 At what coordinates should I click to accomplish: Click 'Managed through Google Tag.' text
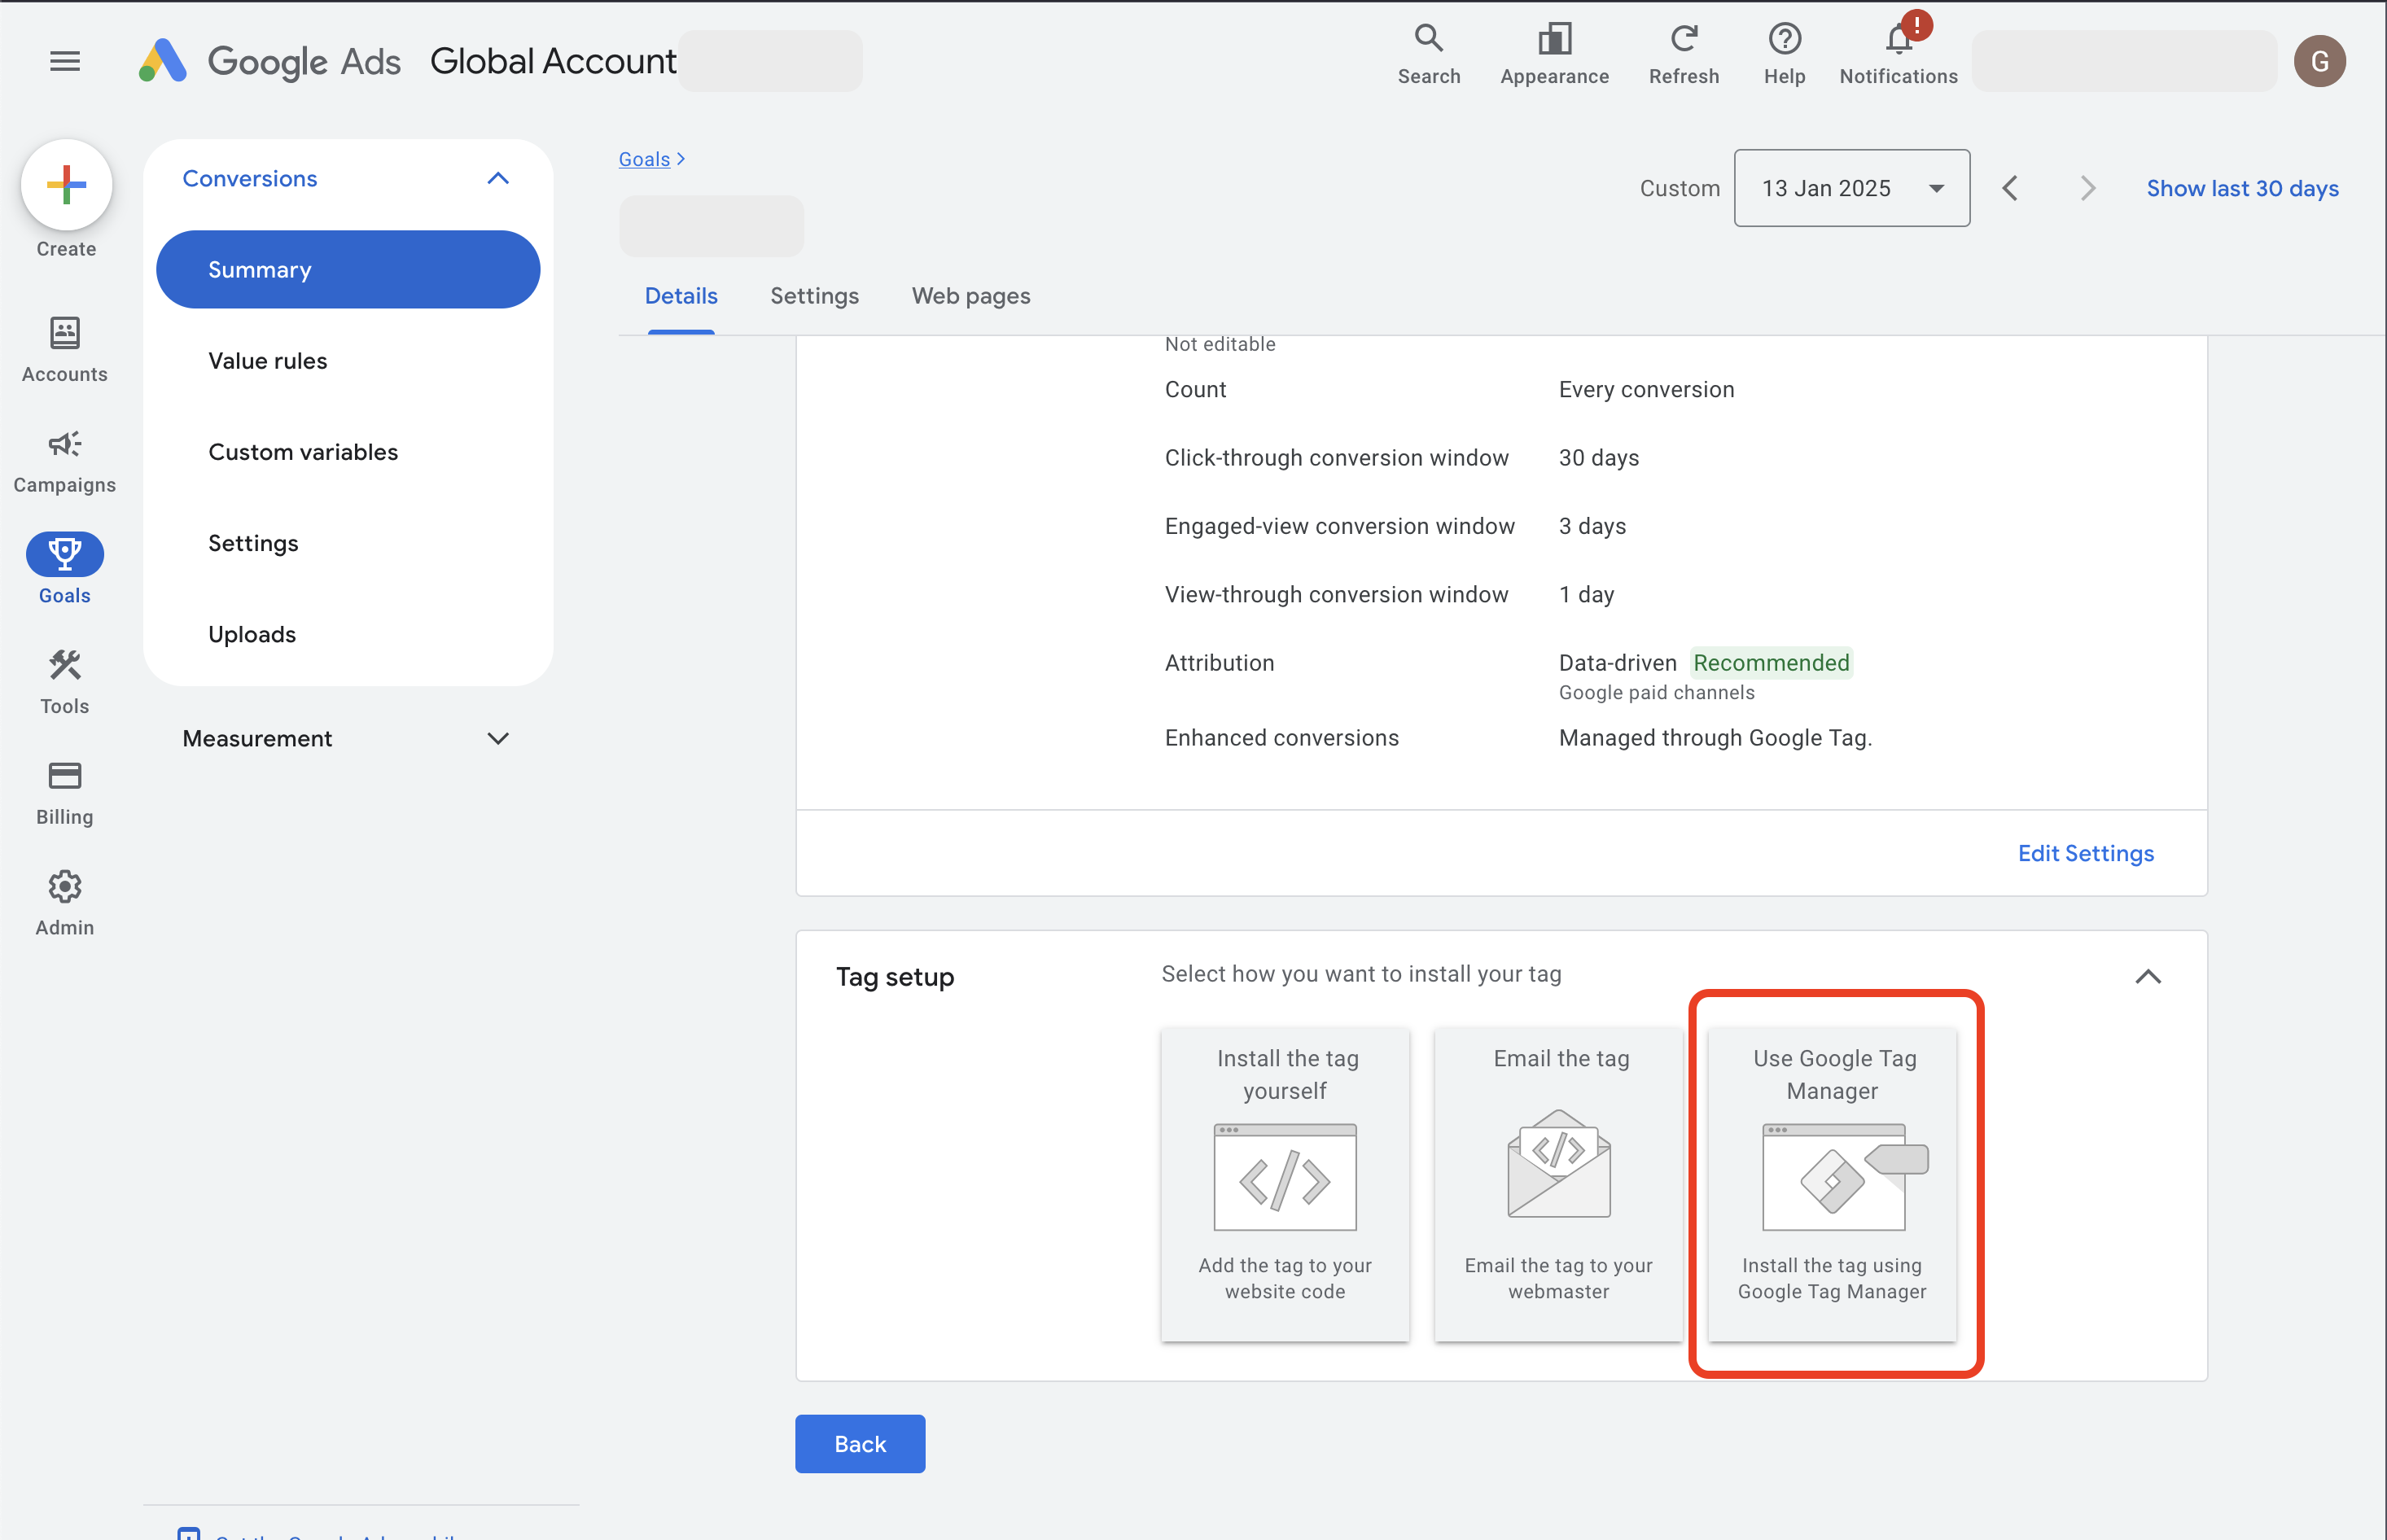click(x=1715, y=738)
